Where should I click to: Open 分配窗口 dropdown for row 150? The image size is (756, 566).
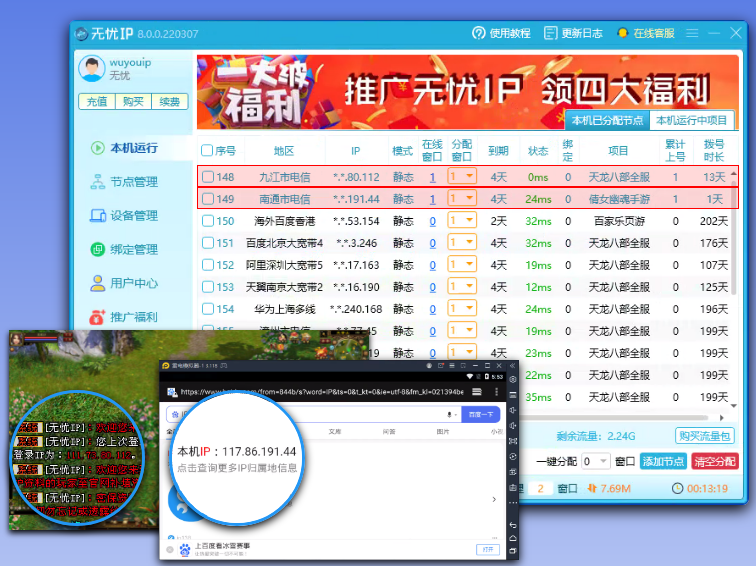462,220
